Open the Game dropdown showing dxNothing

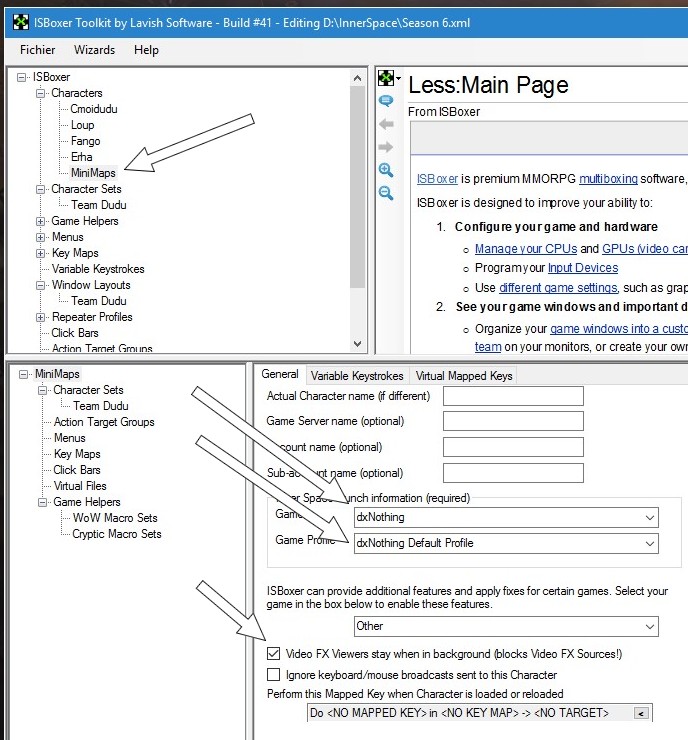pyautogui.click(x=506, y=517)
